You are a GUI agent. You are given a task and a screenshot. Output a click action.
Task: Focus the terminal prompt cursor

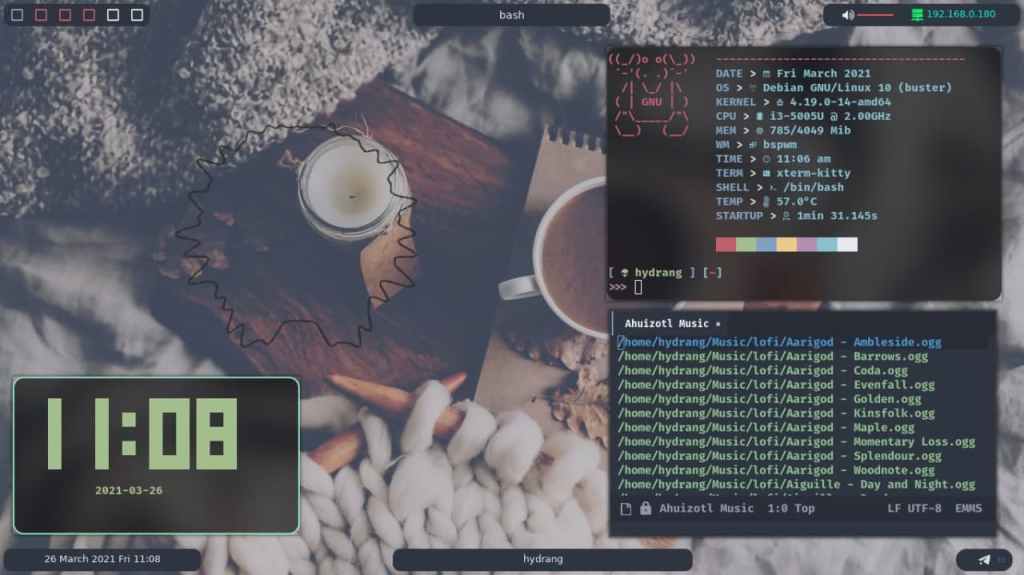(638, 288)
